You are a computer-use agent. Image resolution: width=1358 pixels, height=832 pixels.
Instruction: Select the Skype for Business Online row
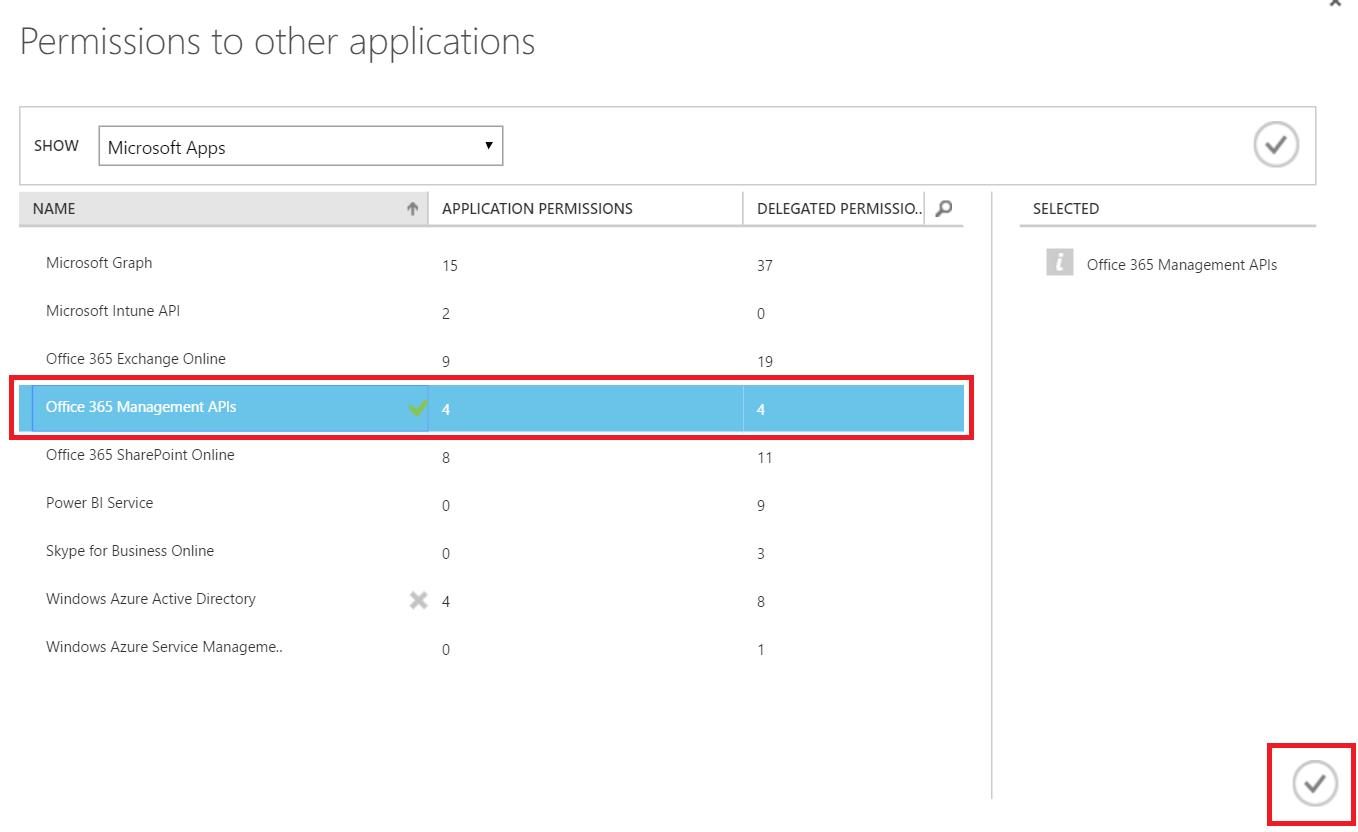tap(491, 552)
